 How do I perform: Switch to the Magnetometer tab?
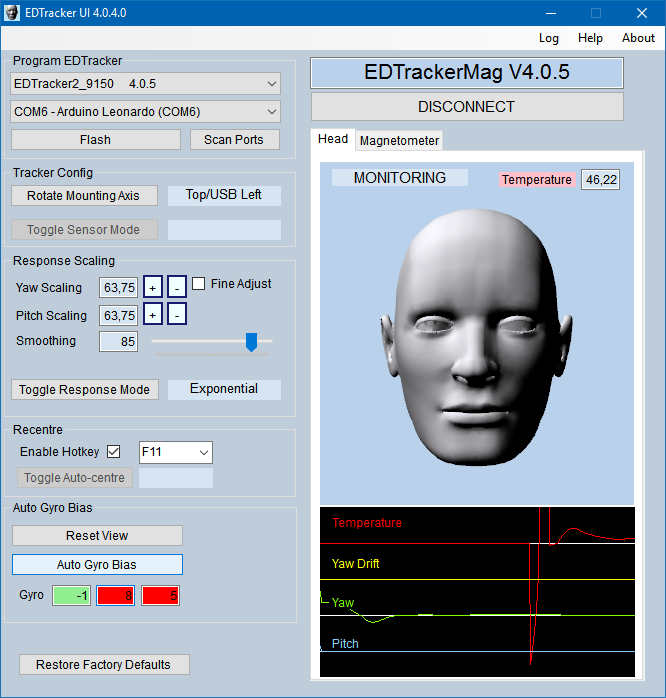coord(399,141)
